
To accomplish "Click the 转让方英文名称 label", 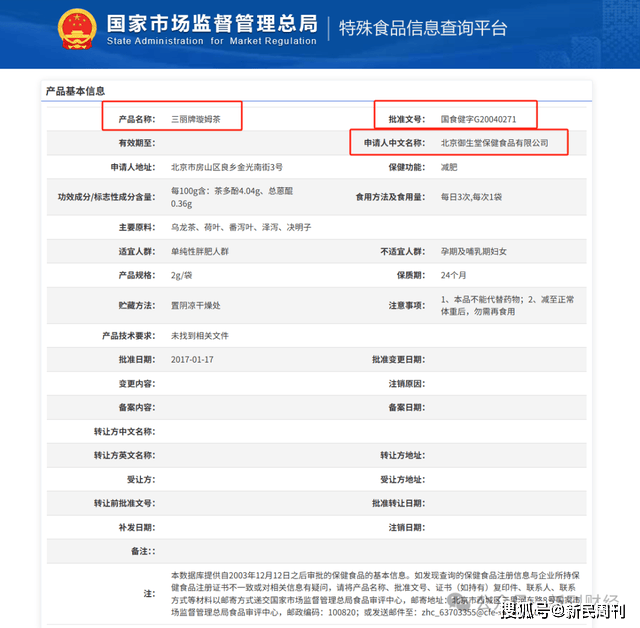I will (124, 455).
